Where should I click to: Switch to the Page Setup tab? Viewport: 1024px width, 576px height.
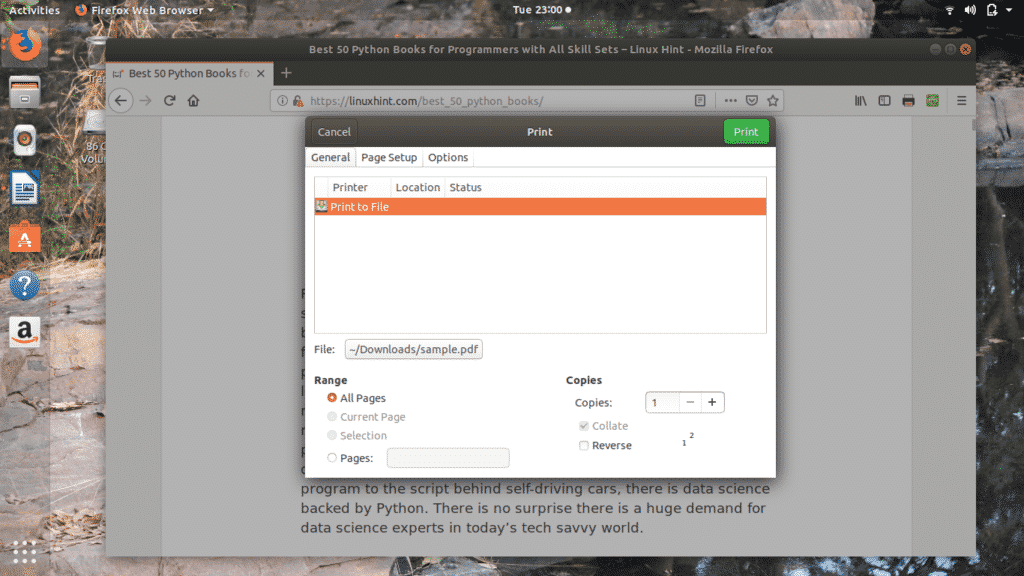[389, 158]
